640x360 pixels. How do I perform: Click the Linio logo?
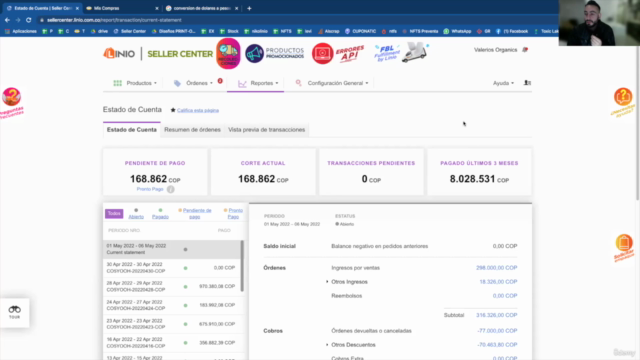(x=119, y=53)
